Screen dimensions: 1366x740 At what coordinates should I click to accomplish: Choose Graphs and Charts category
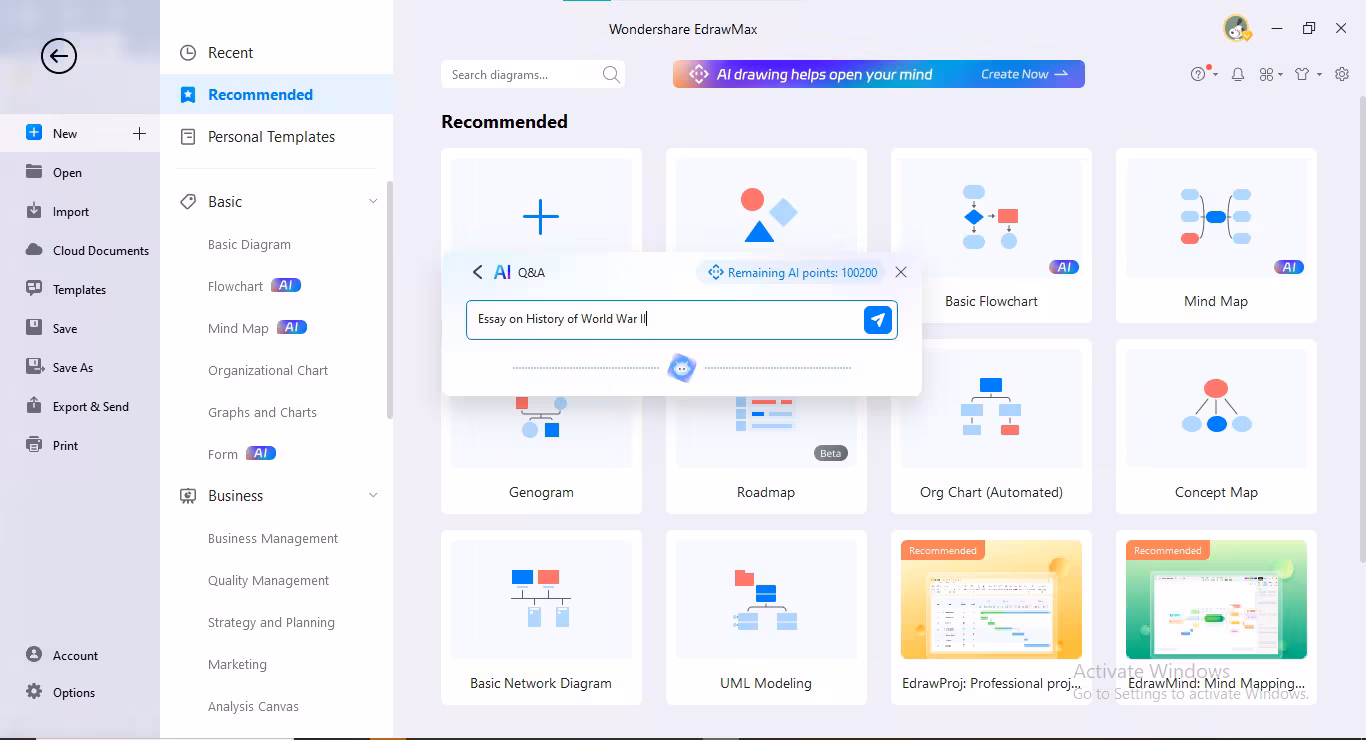[262, 412]
